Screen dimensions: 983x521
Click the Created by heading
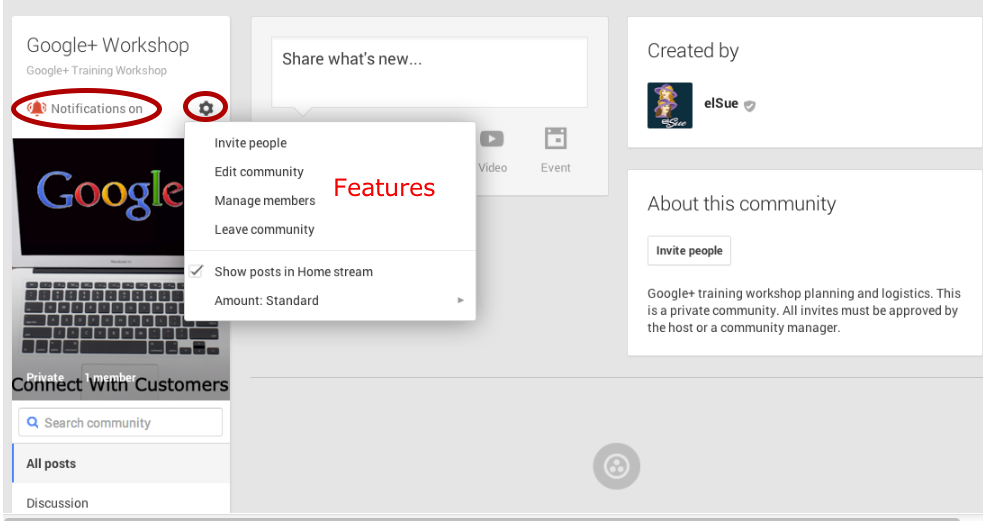click(x=693, y=51)
